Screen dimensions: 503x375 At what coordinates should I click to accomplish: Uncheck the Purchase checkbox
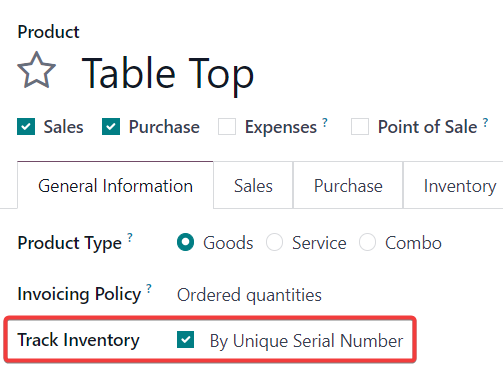pyautogui.click(x=111, y=127)
